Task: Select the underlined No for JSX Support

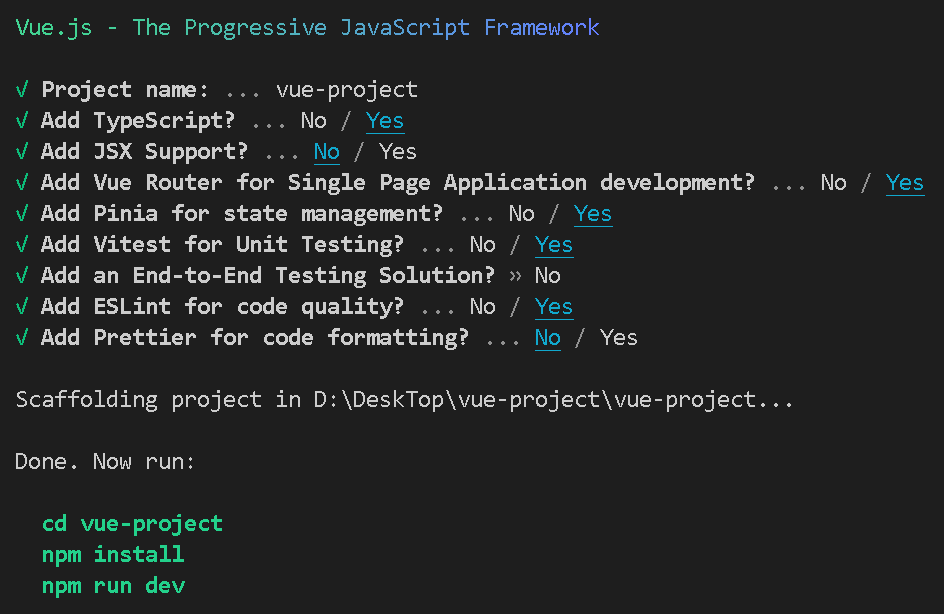Action: coord(327,152)
